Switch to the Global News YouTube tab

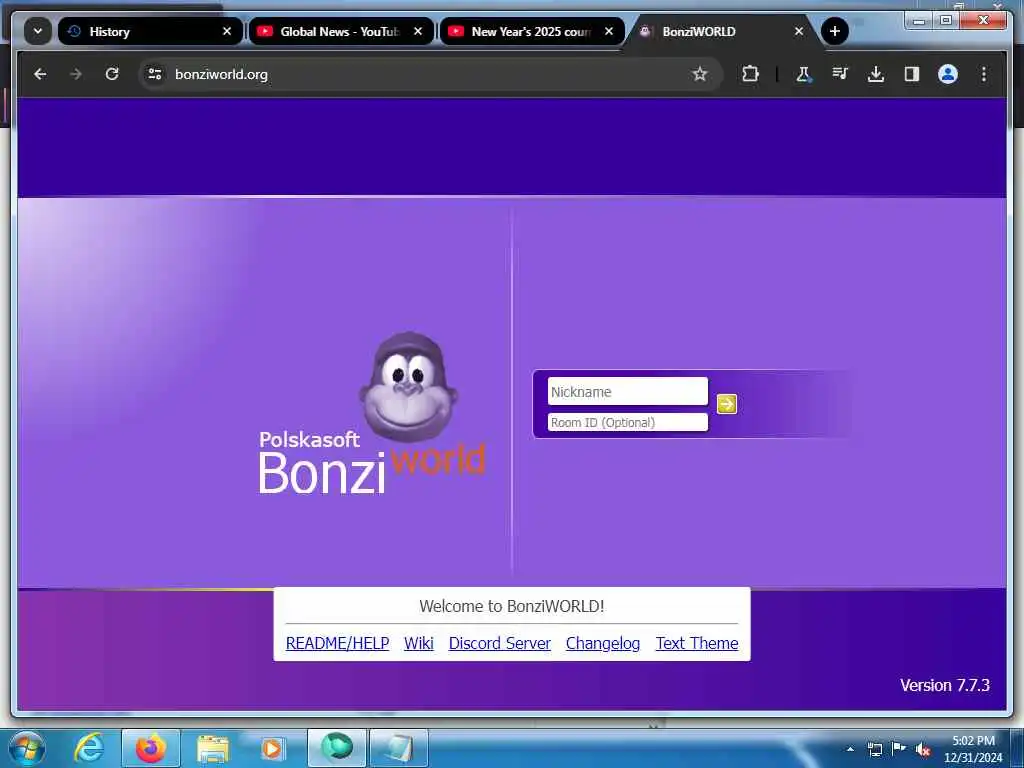click(x=341, y=31)
